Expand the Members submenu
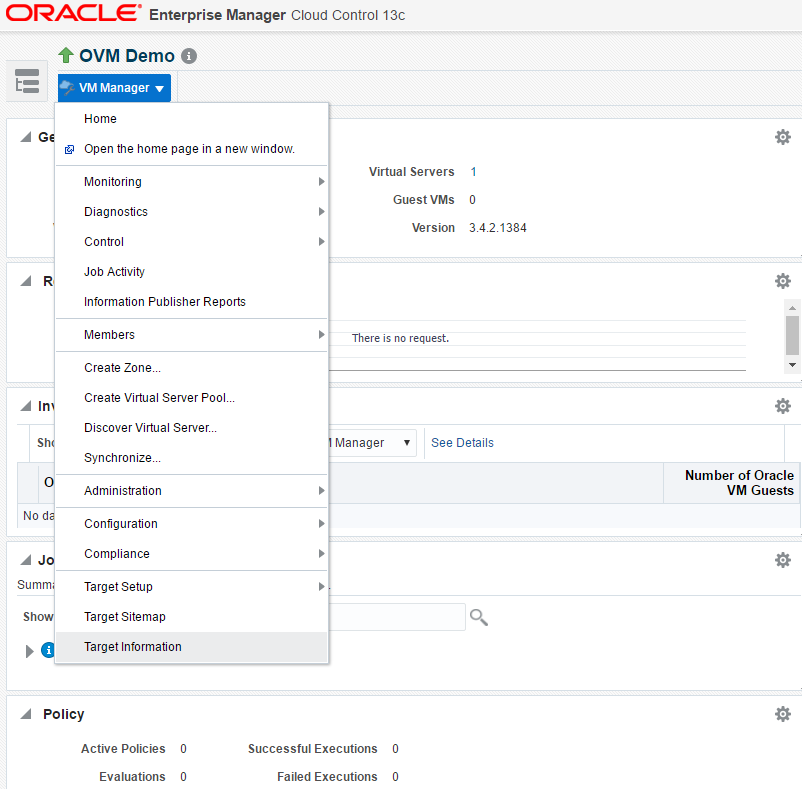802x789 pixels. [x=191, y=335]
